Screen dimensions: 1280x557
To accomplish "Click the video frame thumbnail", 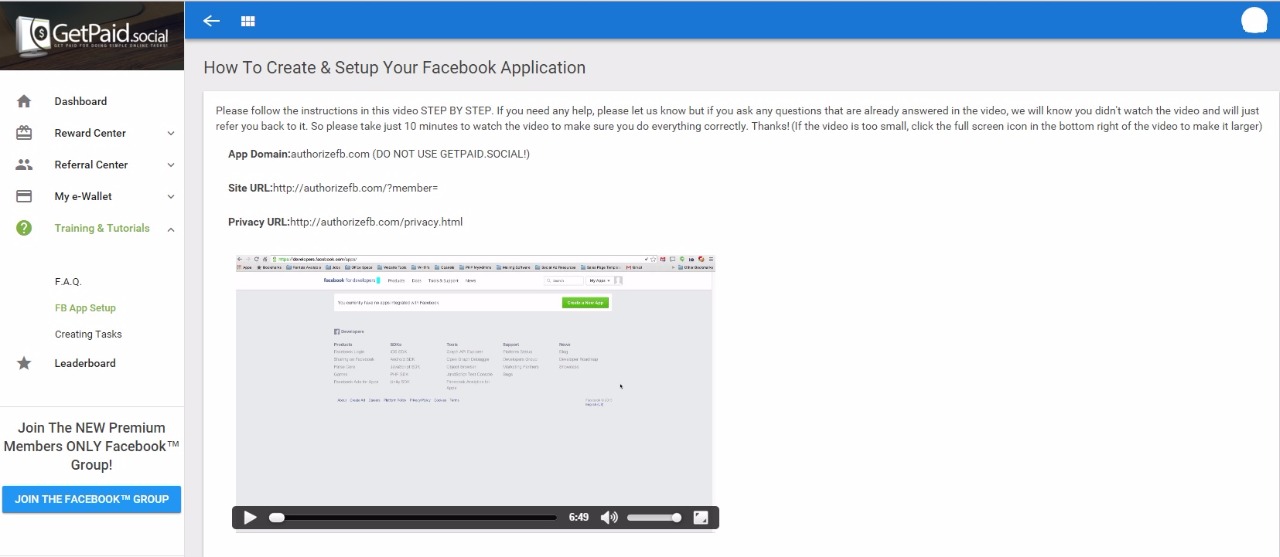I will 474,380.
